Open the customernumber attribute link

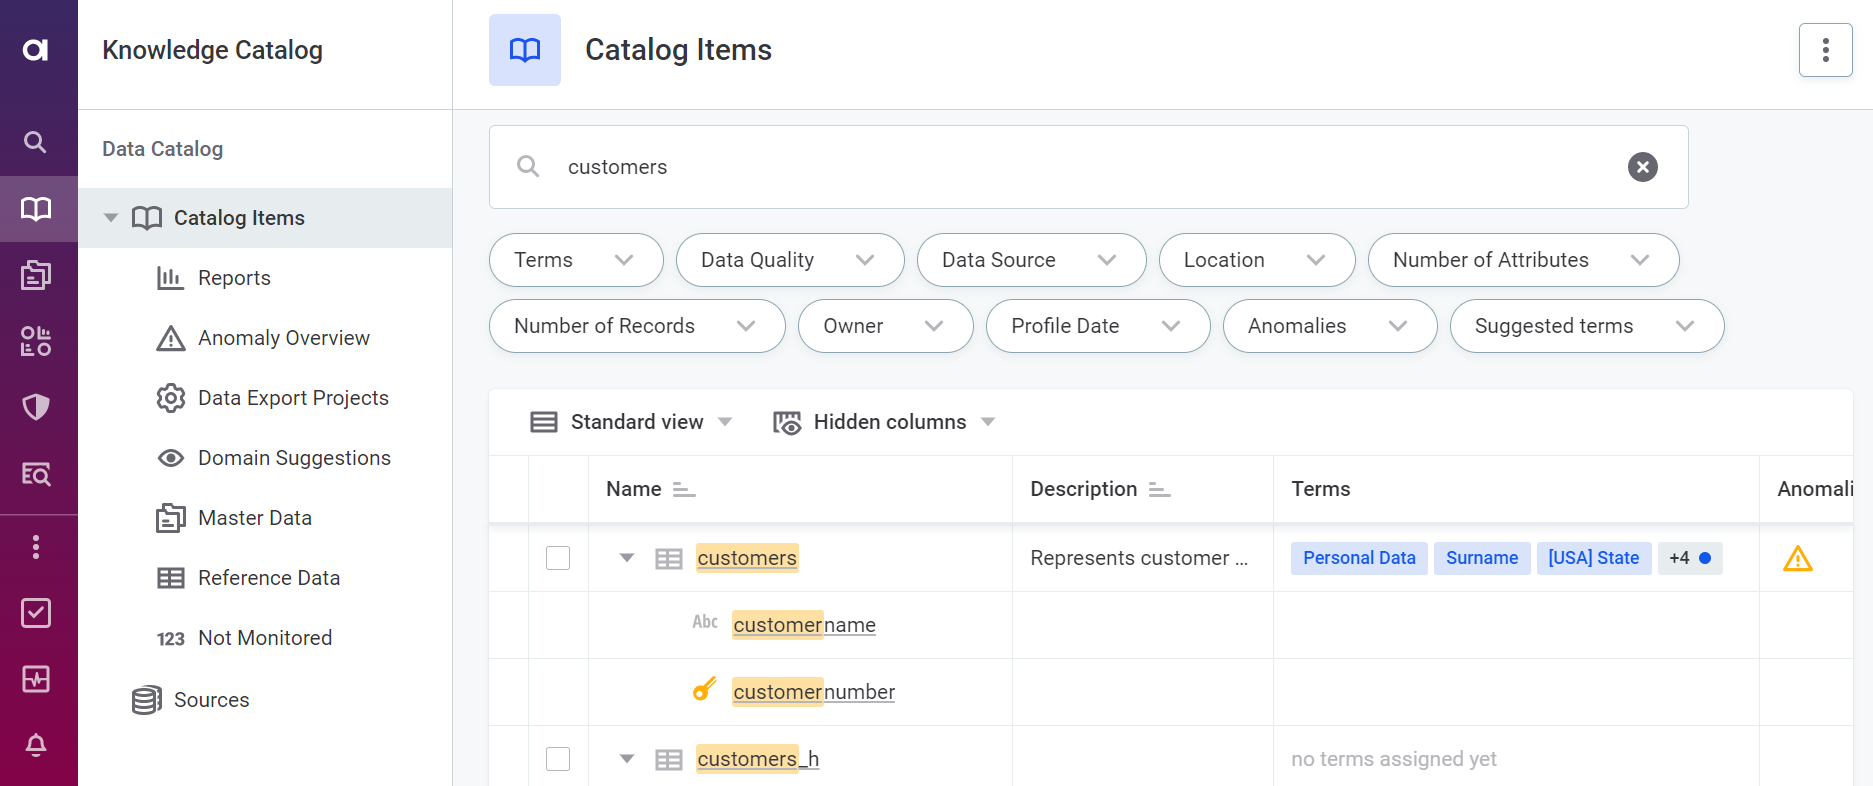click(813, 692)
